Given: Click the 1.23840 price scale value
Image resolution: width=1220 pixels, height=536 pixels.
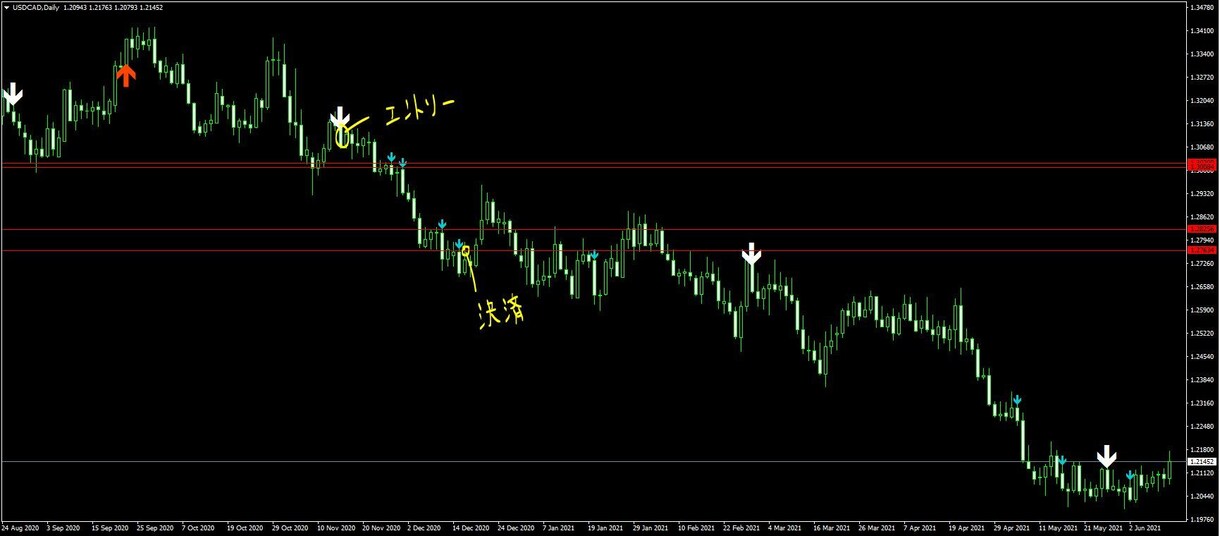Looking at the screenshot, I should (1202, 380).
